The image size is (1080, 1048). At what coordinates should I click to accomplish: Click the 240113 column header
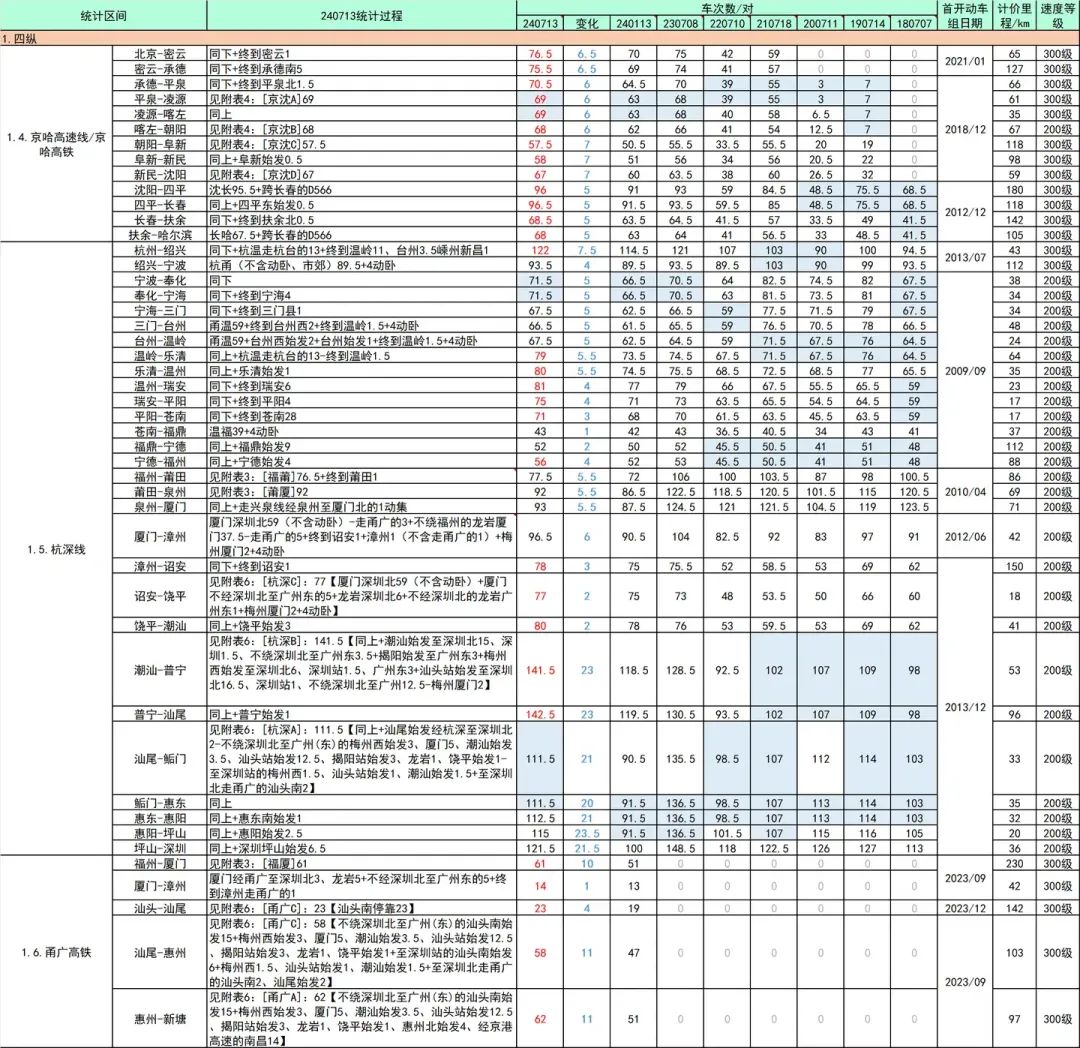(x=633, y=23)
